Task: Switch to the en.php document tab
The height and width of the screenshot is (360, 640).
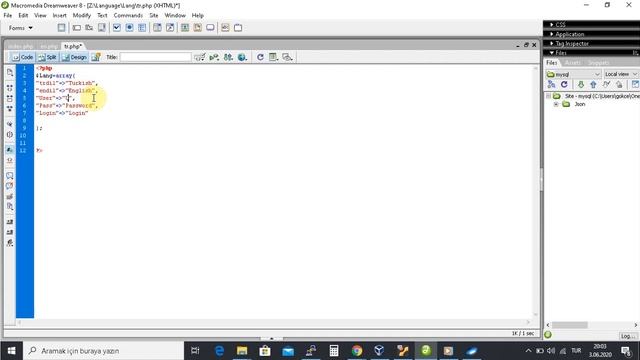Action: (49, 47)
